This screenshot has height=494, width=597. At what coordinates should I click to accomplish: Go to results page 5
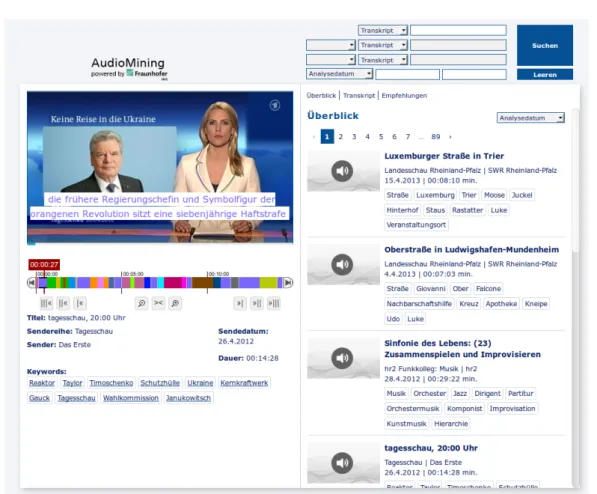381,137
